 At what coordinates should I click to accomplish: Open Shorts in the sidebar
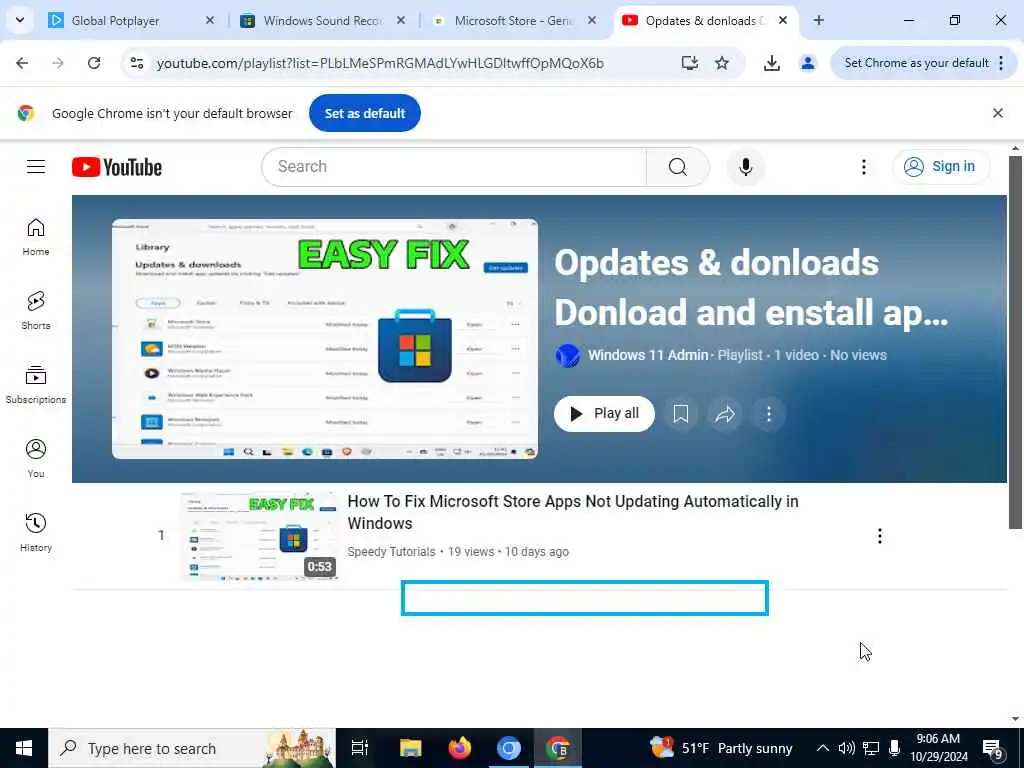36,311
